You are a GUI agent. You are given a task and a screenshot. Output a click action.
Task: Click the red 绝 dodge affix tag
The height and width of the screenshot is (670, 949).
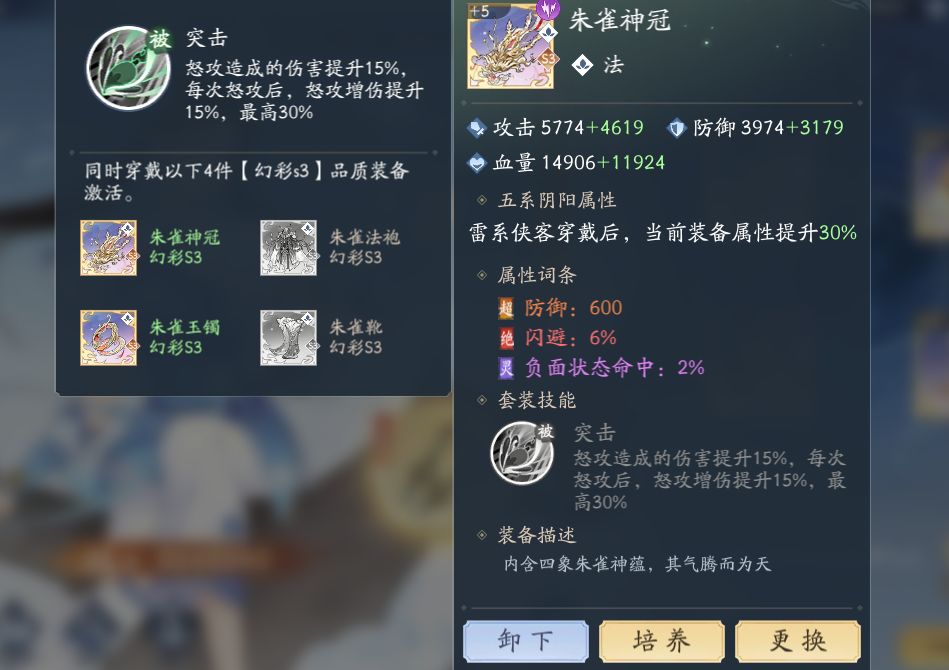tap(506, 338)
